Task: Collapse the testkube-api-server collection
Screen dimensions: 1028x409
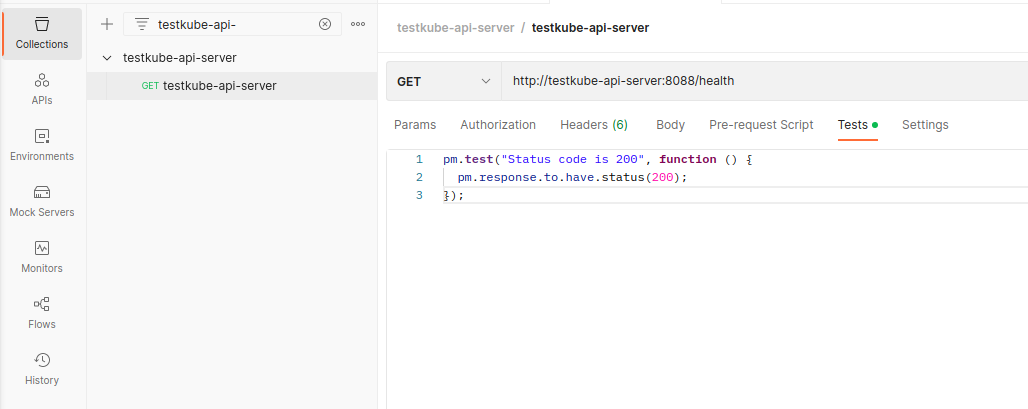Action: [x=107, y=58]
